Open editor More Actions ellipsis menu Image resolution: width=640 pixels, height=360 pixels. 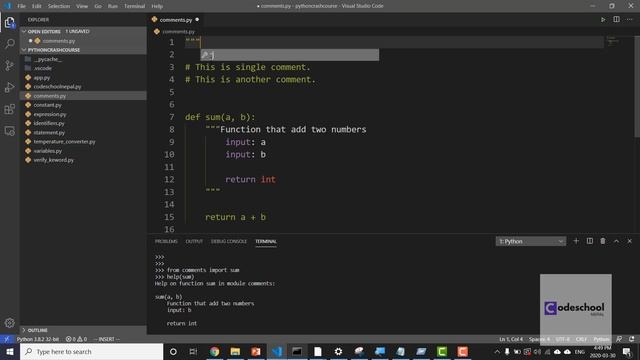(629, 20)
